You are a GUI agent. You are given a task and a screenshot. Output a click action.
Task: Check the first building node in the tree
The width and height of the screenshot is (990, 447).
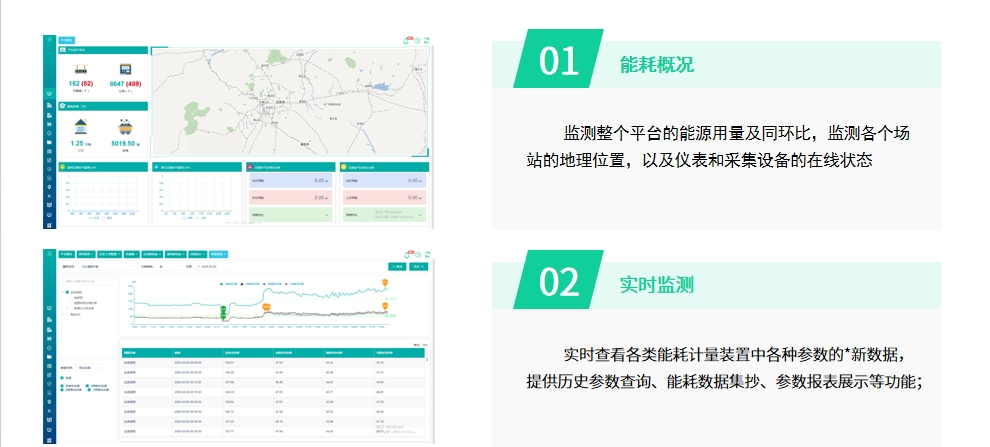coord(67,292)
